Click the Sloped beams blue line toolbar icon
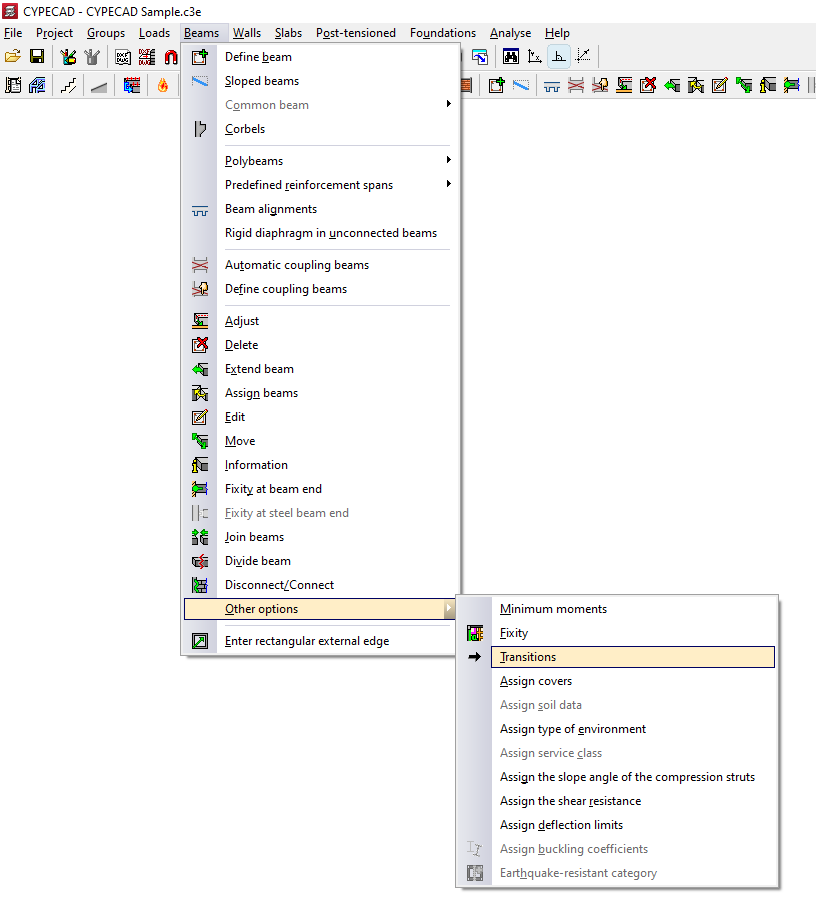This screenshot has height=914, width=816. pyautogui.click(x=521, y=86)
